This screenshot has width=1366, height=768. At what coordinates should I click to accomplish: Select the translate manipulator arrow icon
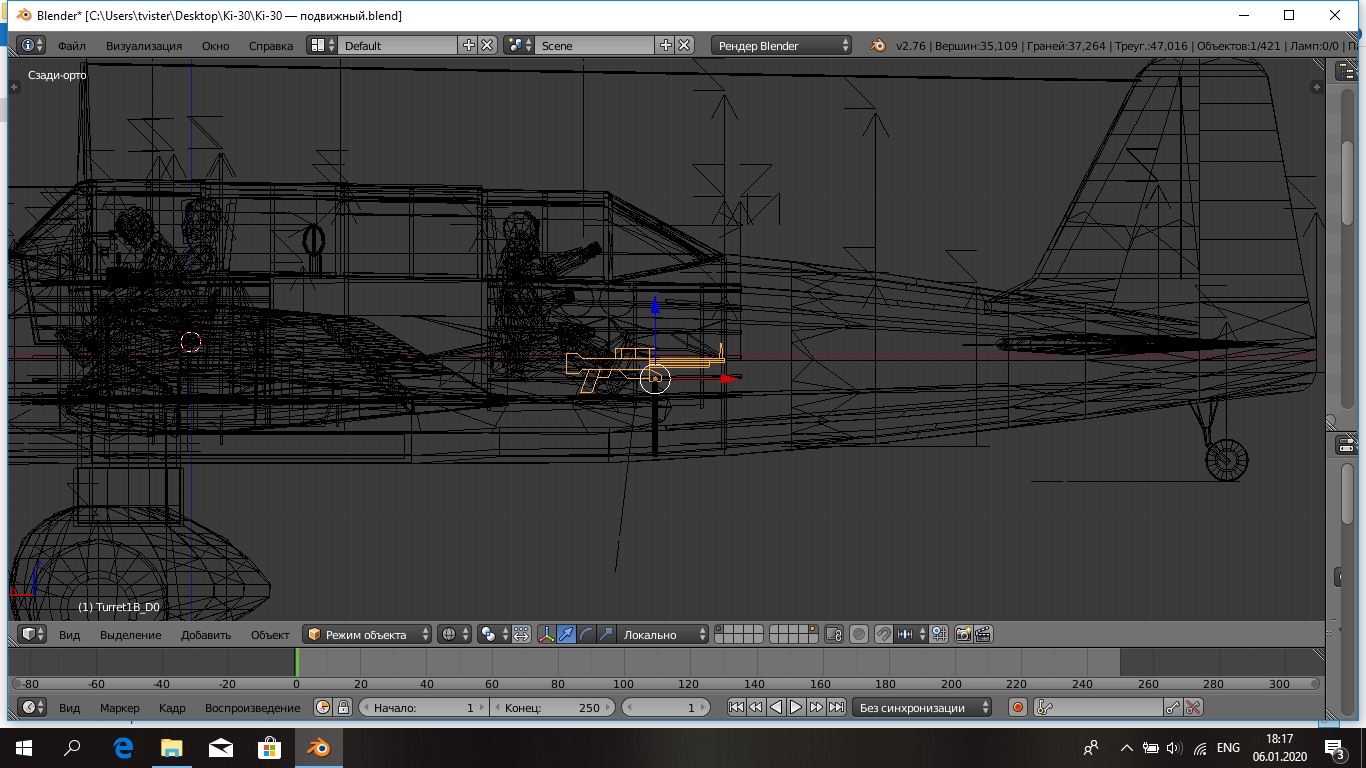point(567,634)
